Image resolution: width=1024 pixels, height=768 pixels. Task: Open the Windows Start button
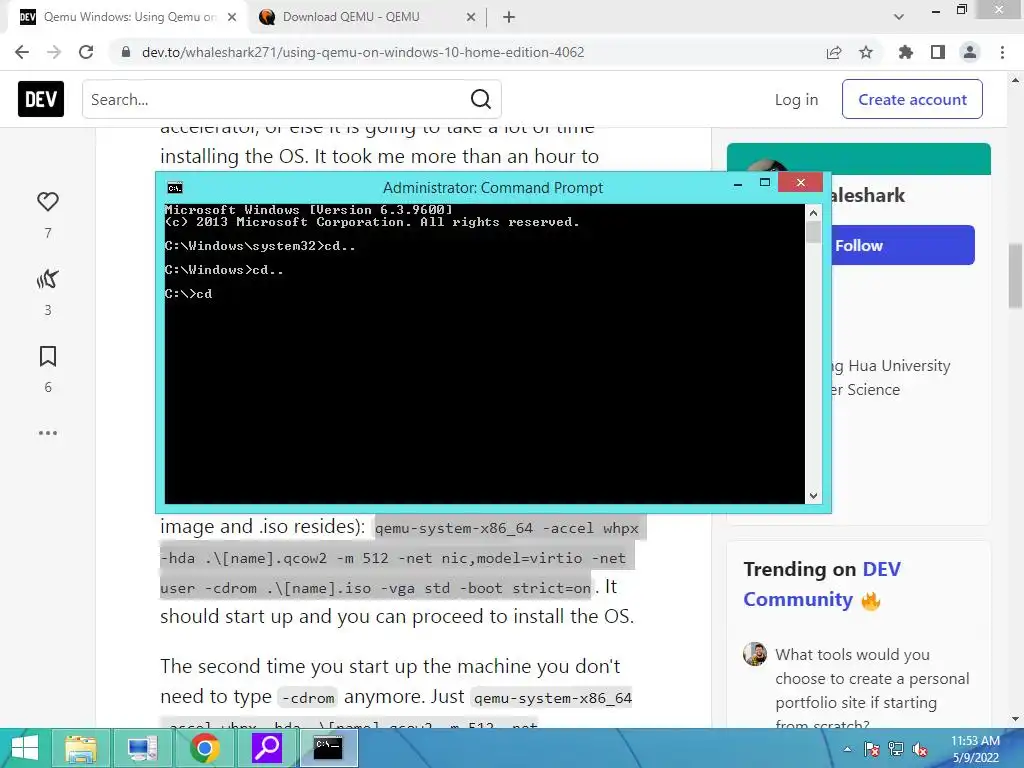tap(25, 748)
